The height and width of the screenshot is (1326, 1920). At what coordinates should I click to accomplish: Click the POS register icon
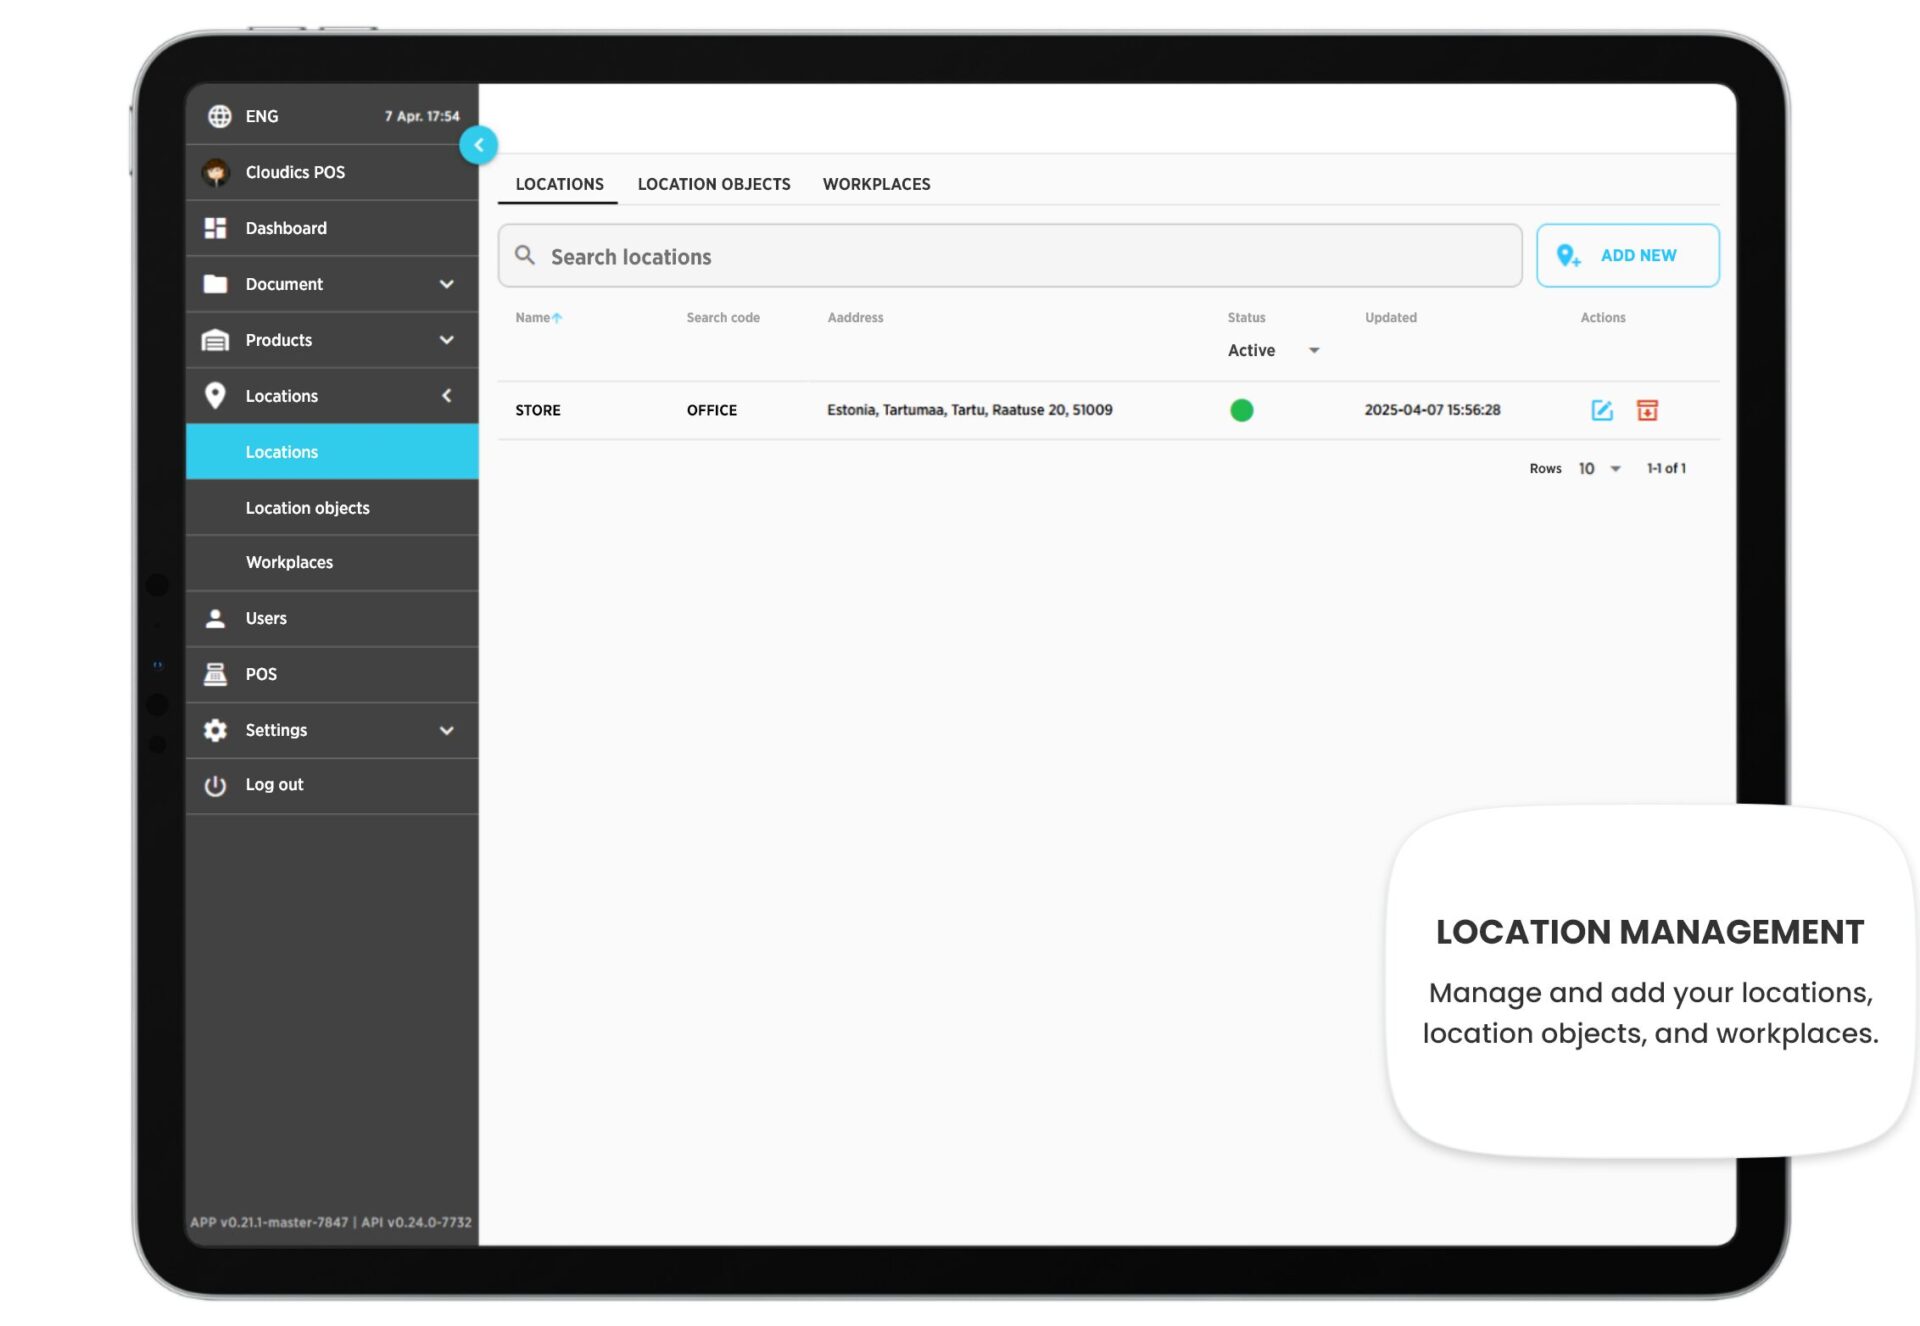(215, 674)
